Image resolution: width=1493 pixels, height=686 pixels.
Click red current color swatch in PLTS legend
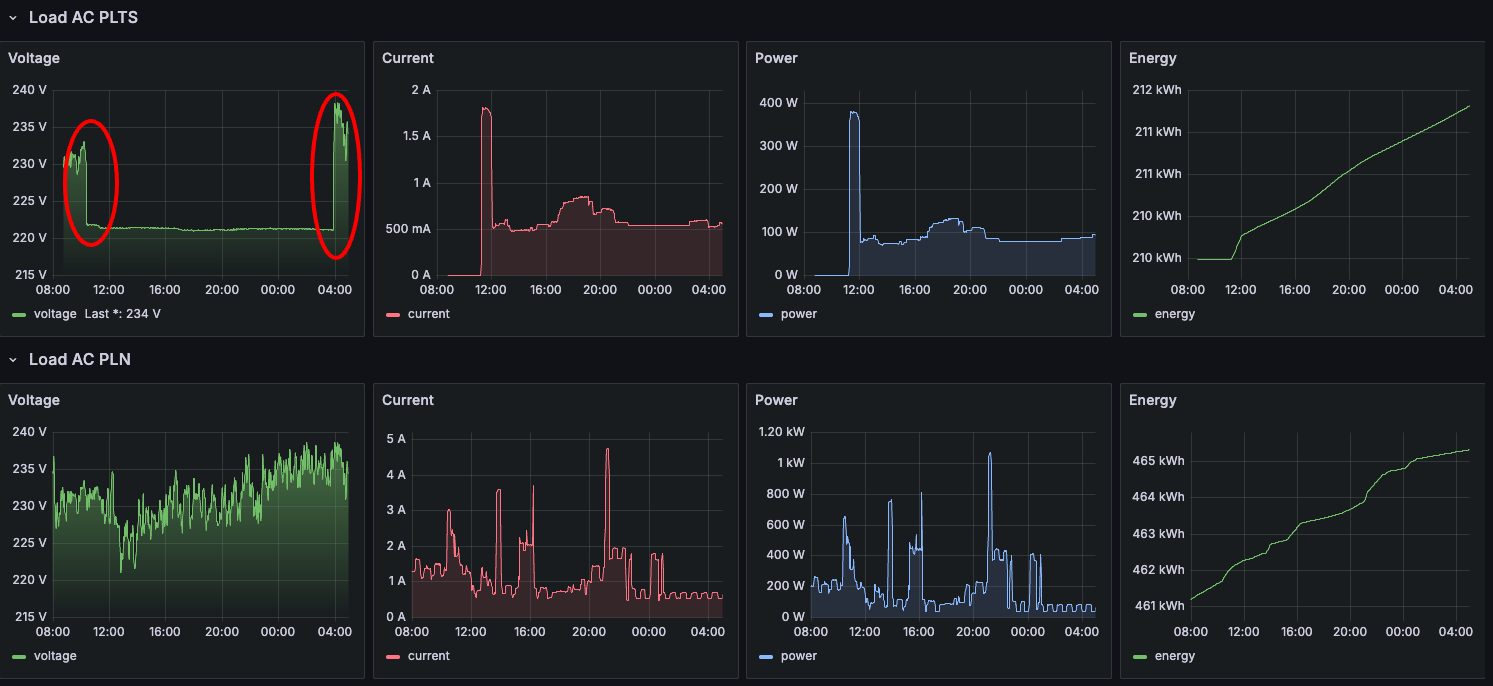(x=393, y=314)
